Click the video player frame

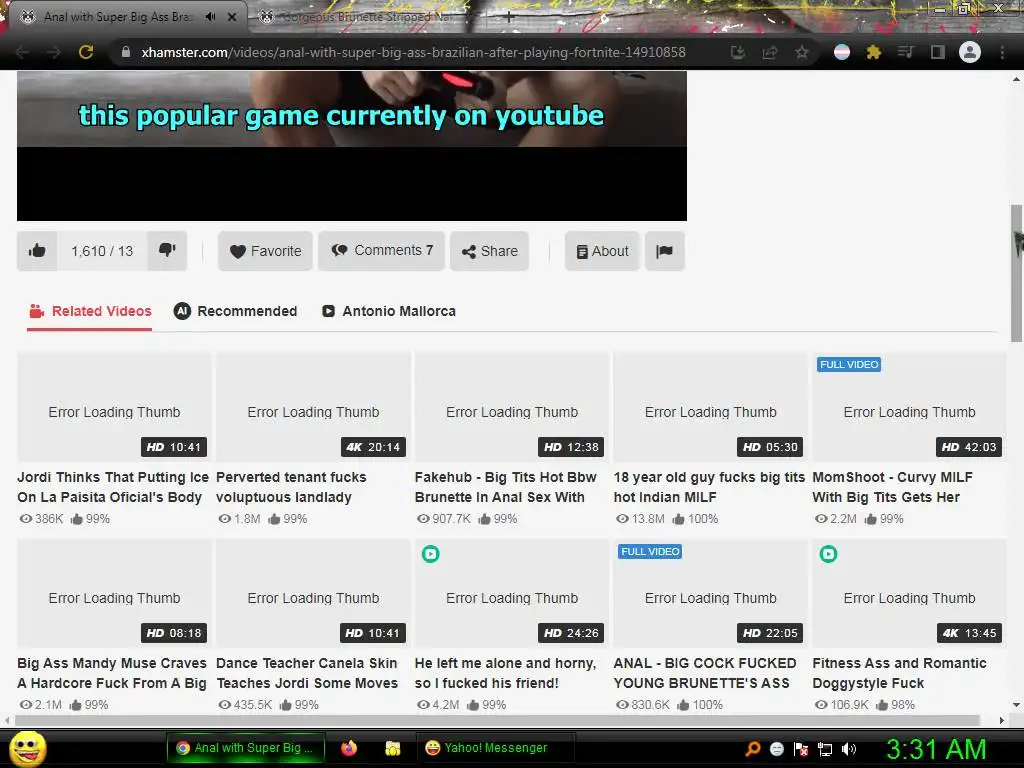(352, 146)
